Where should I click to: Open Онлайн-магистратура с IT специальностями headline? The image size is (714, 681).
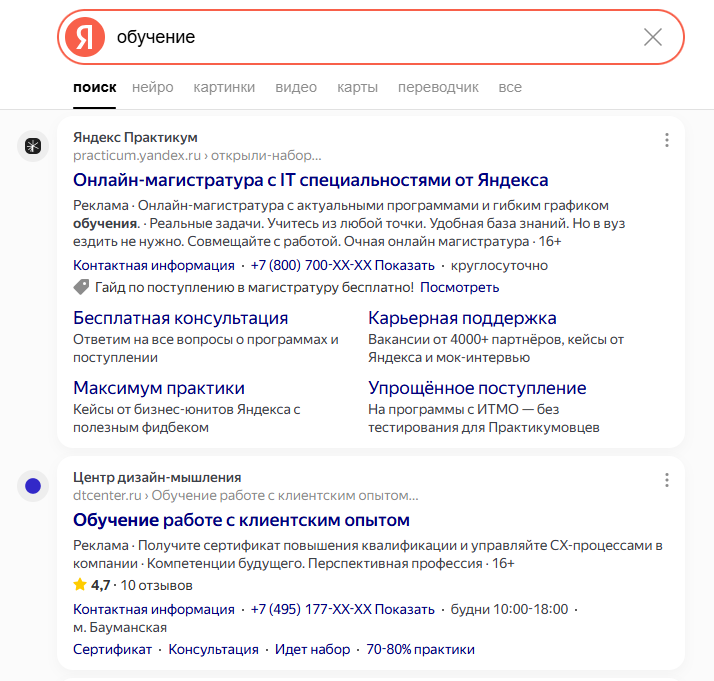(x=311, y=180)
